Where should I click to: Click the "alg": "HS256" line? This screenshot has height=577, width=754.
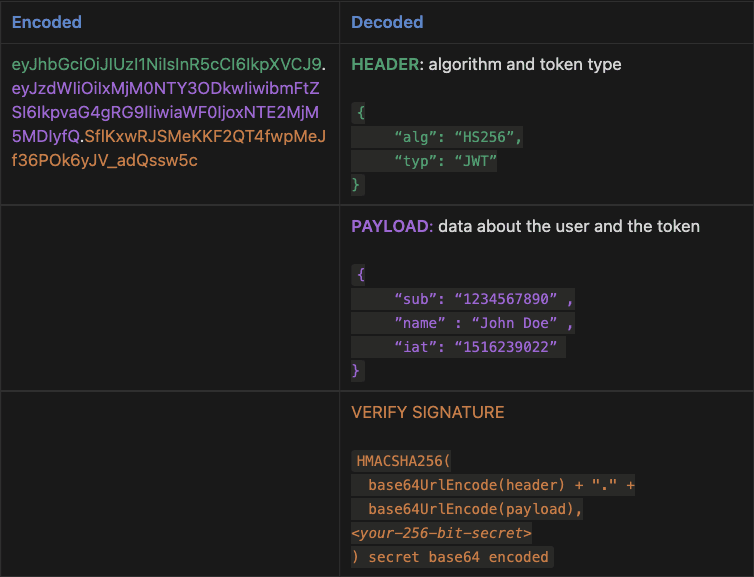tap(458, 136)
